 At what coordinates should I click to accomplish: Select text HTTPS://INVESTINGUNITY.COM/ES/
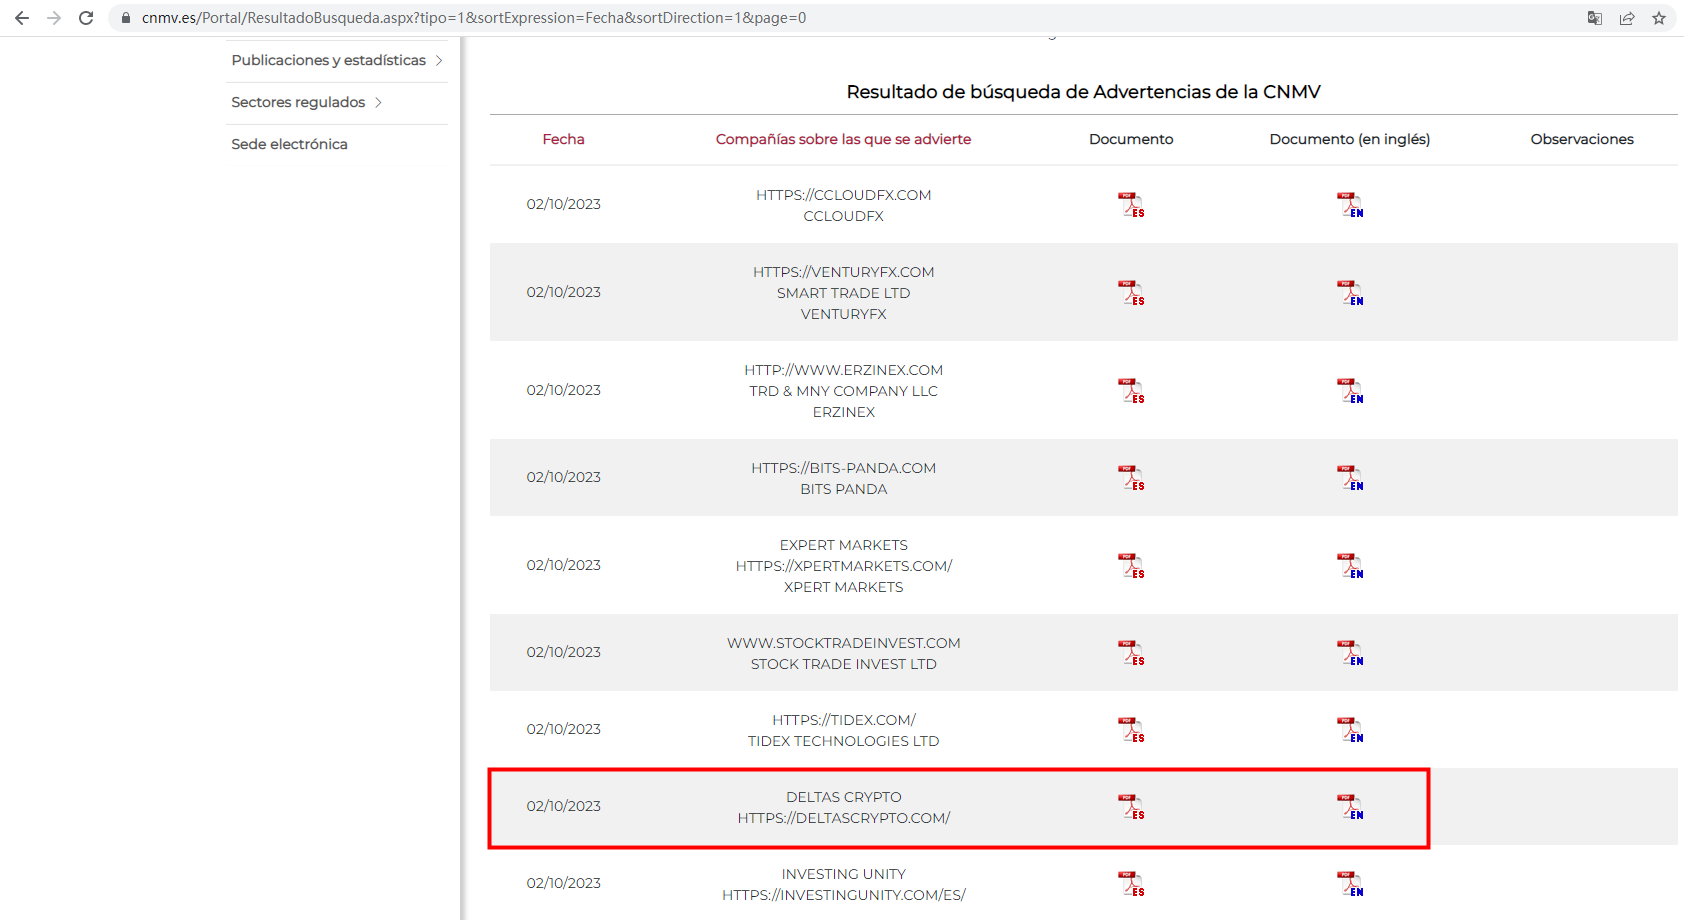tap(844, 895)
